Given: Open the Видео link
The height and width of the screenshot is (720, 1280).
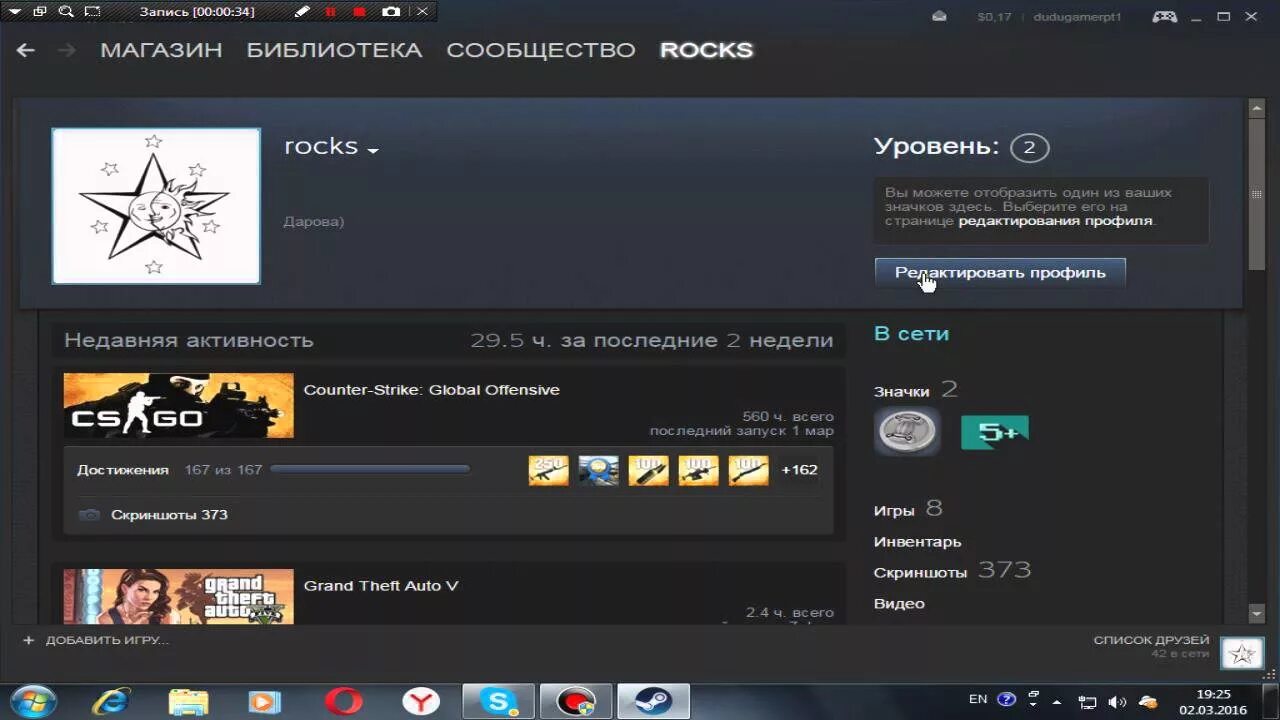Looking at the screenshot, I should [899, 603].
